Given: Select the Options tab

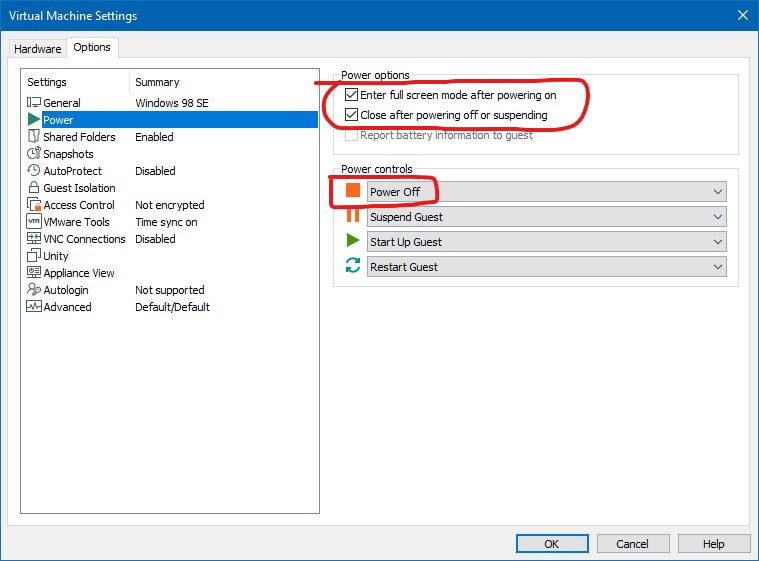Looking at the screenshot, I should point(92,47).
